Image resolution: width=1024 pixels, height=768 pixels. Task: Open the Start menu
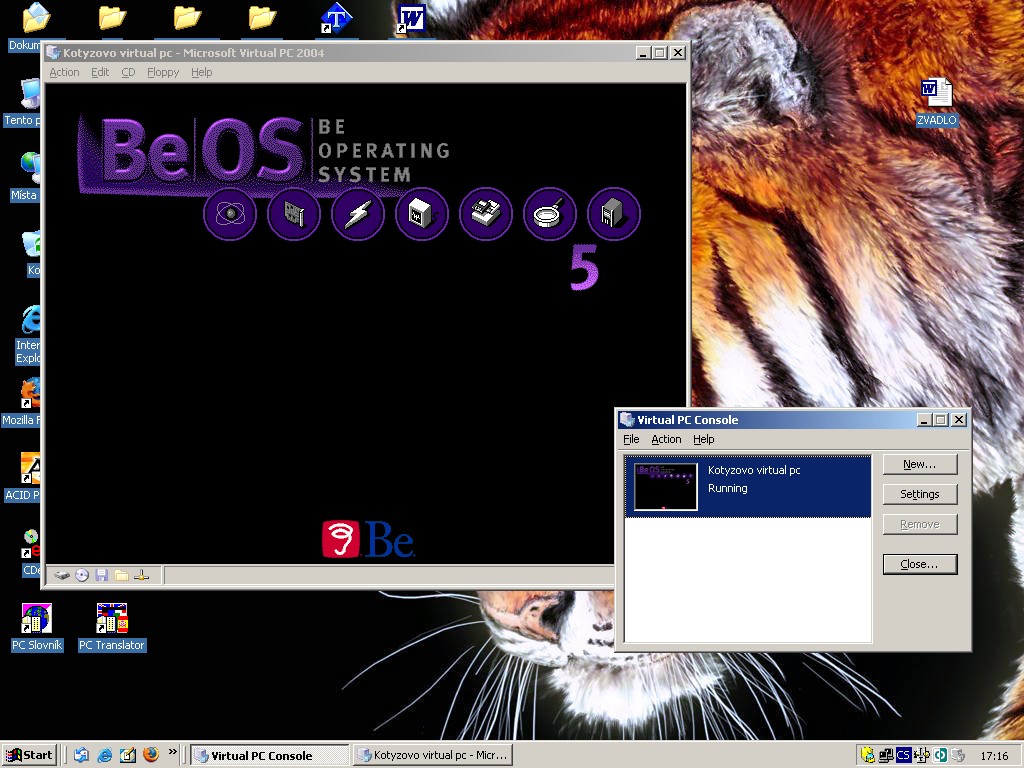pyautogui.click(x=29, y=755)
